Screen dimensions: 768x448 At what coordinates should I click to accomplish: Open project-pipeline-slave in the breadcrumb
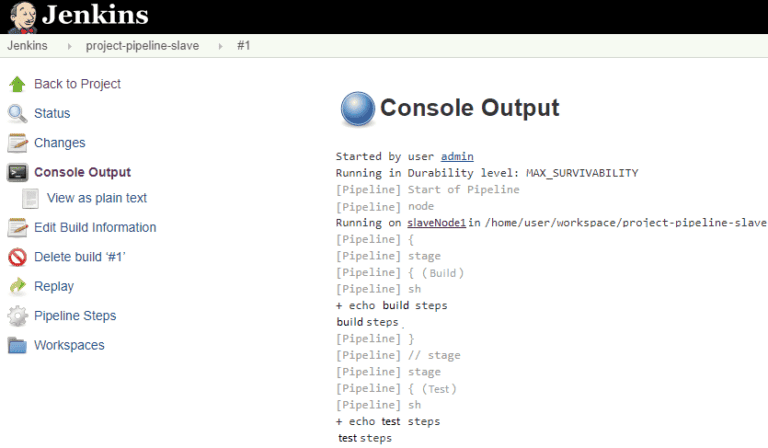coord(143,46)
